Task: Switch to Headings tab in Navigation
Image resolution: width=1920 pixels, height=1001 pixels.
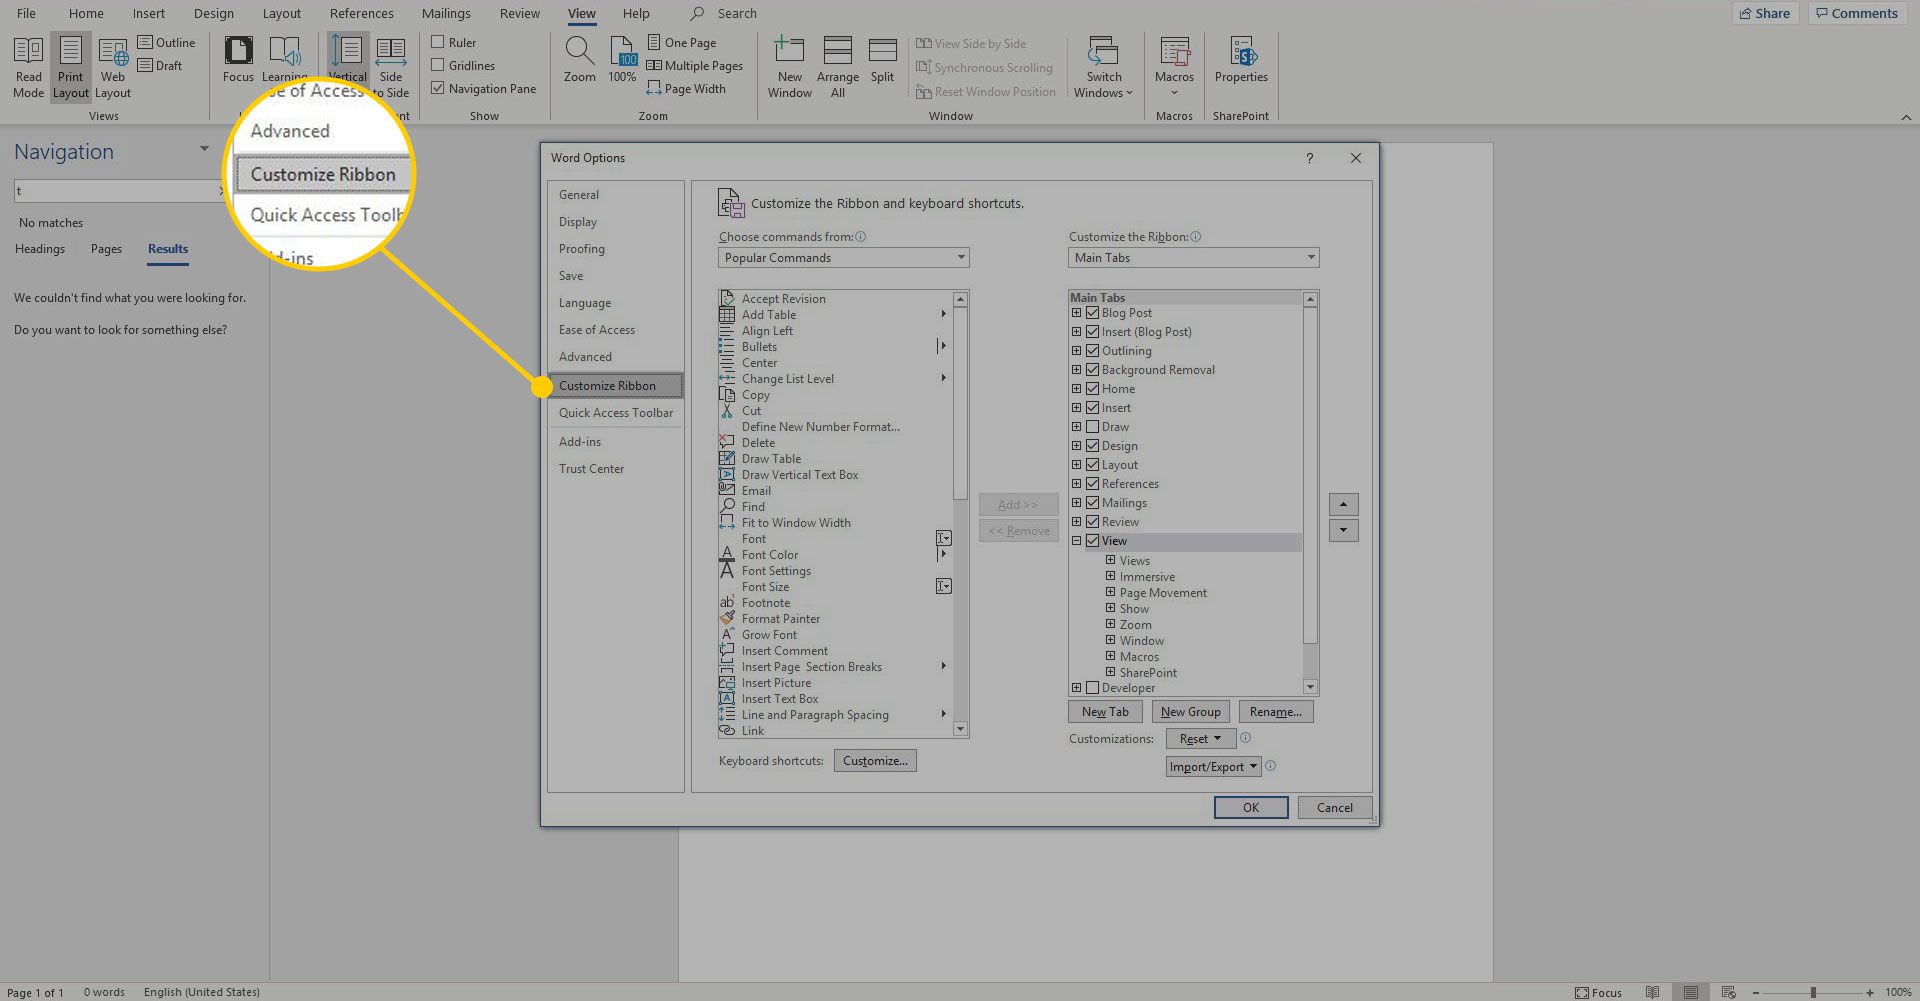Action: [x=40, y=249]
